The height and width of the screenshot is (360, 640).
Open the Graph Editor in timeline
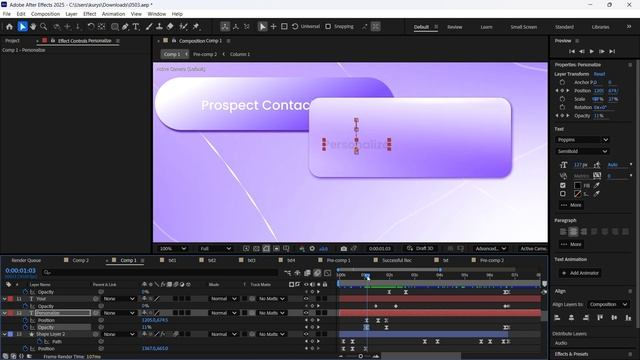pos(327,273)
